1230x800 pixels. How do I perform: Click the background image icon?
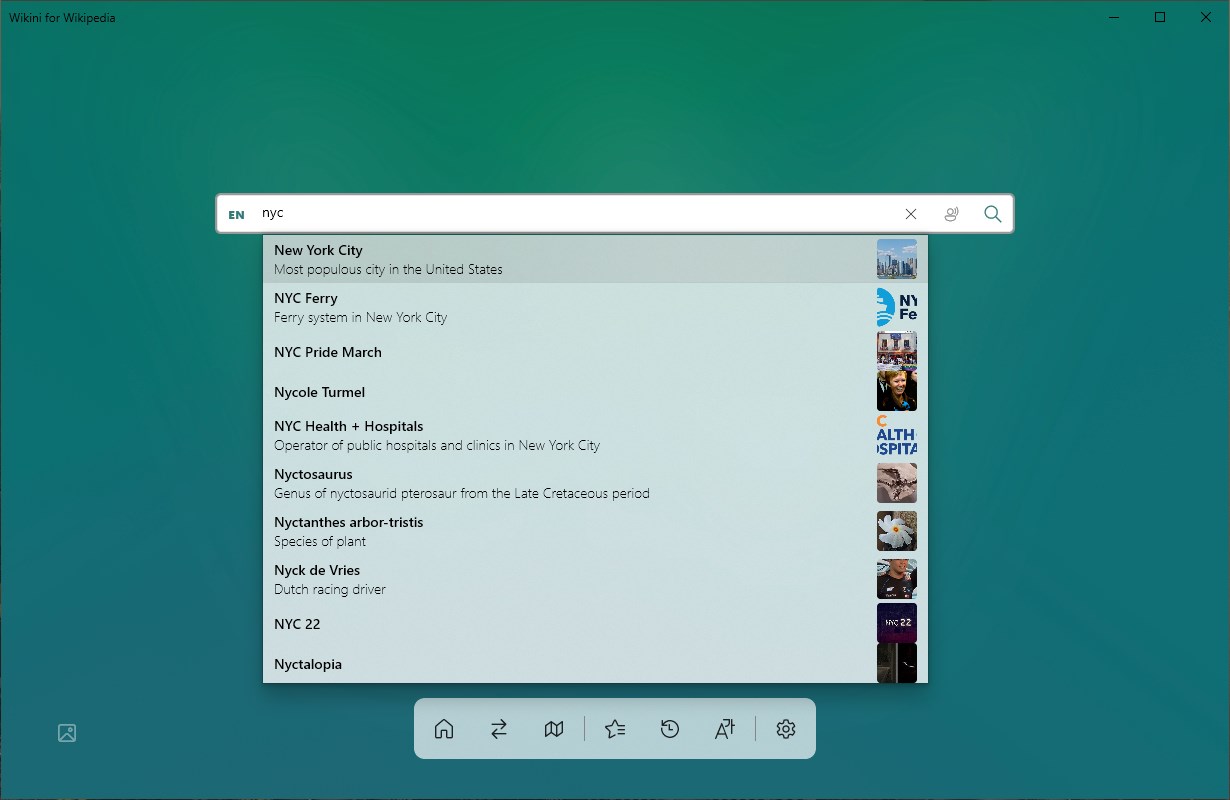pos(67,733)
